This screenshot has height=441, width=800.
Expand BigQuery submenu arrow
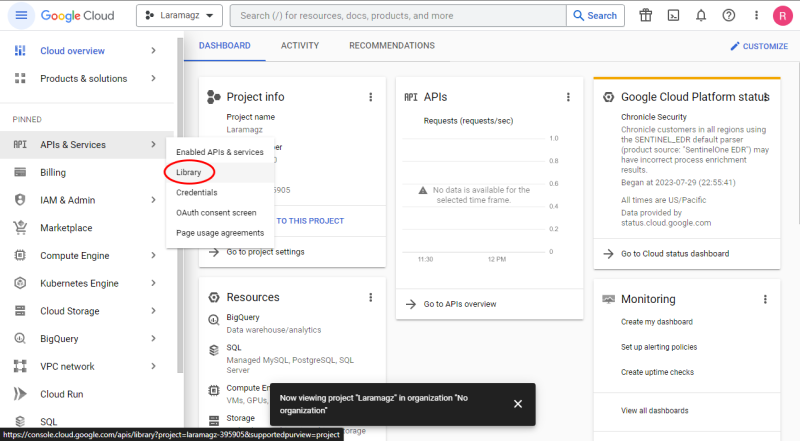coord(154,338)
